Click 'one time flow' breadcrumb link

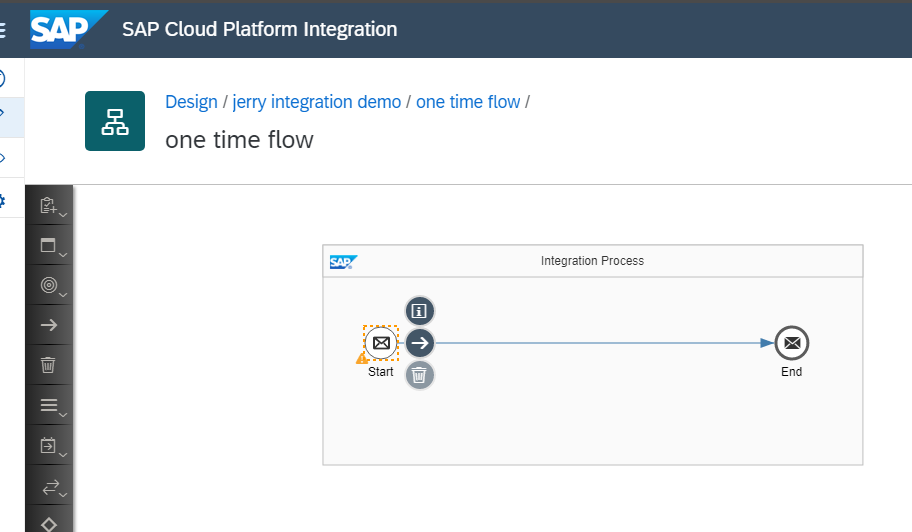[x=468, y=102]
